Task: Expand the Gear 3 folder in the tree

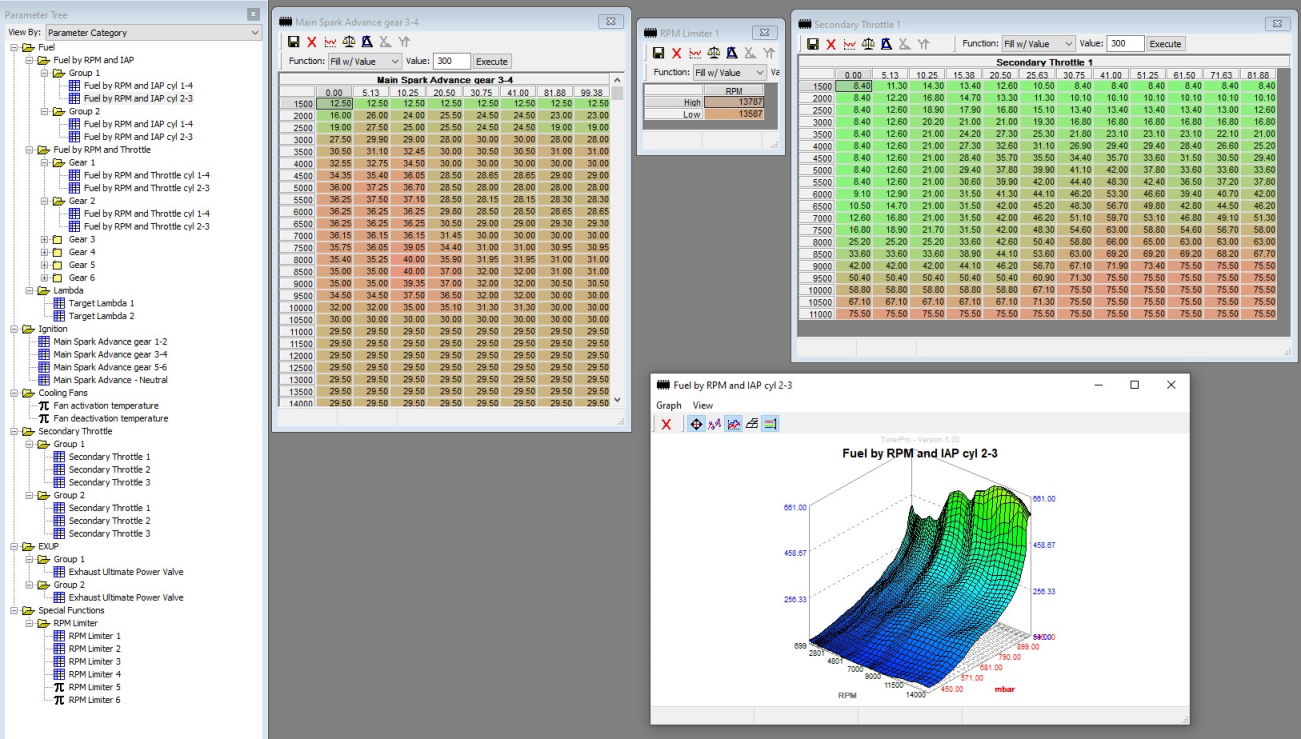Action: point(45,240)
